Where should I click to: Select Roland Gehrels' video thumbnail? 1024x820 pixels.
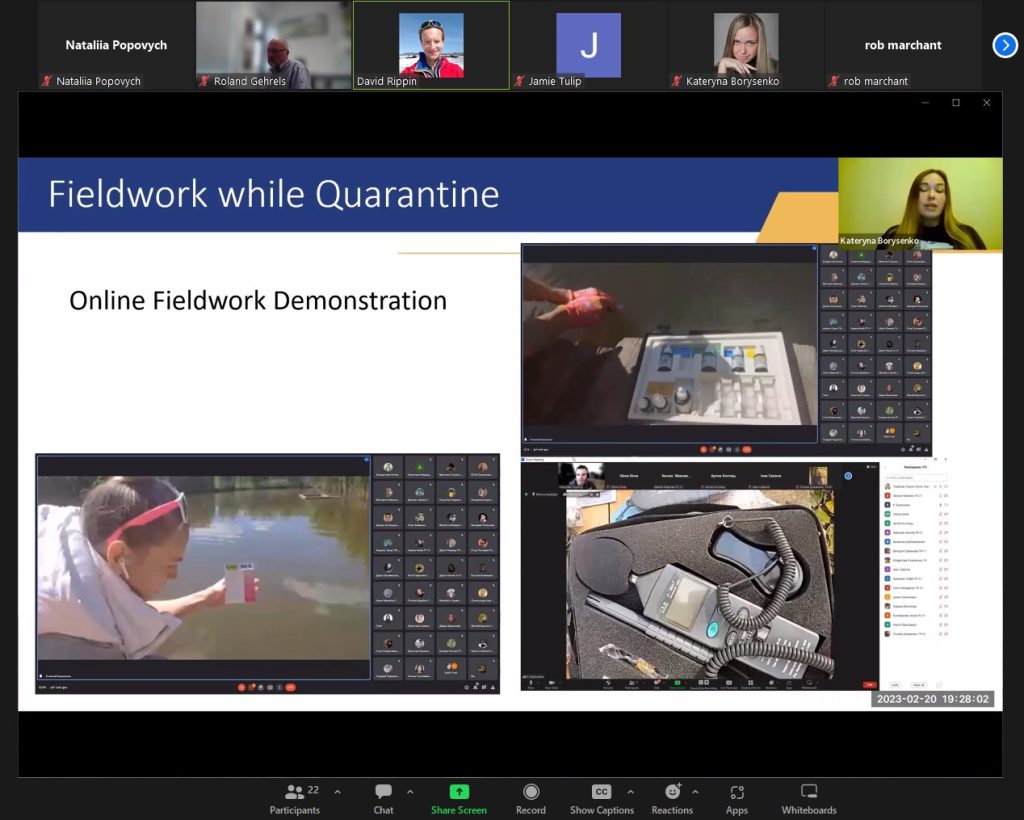click(x=273, y=45)
